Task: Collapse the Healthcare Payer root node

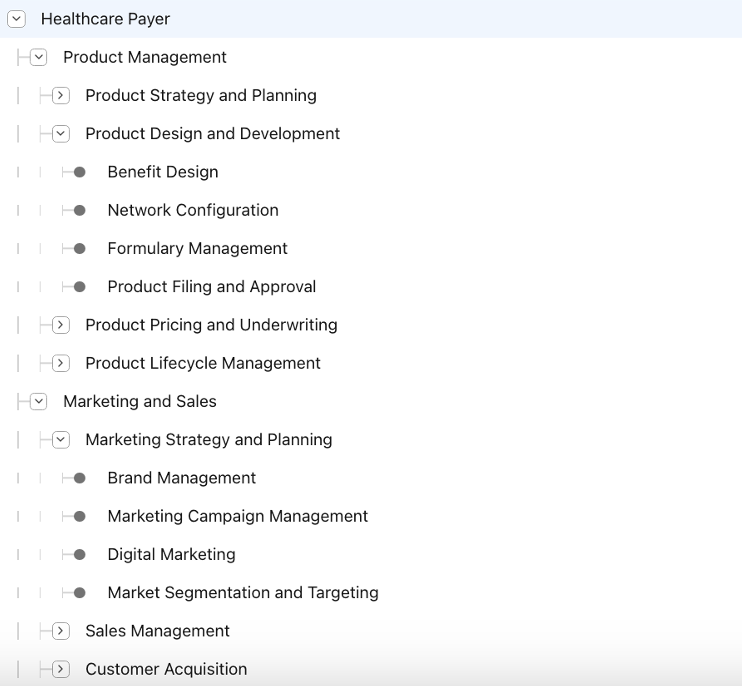Action: click(x=17, y=19)
